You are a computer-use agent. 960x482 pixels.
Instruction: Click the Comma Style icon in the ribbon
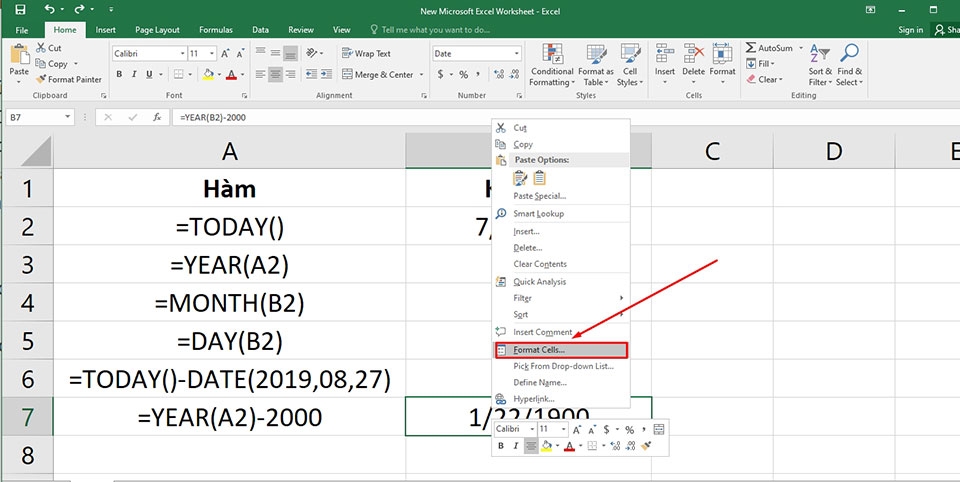click(480, 74)
